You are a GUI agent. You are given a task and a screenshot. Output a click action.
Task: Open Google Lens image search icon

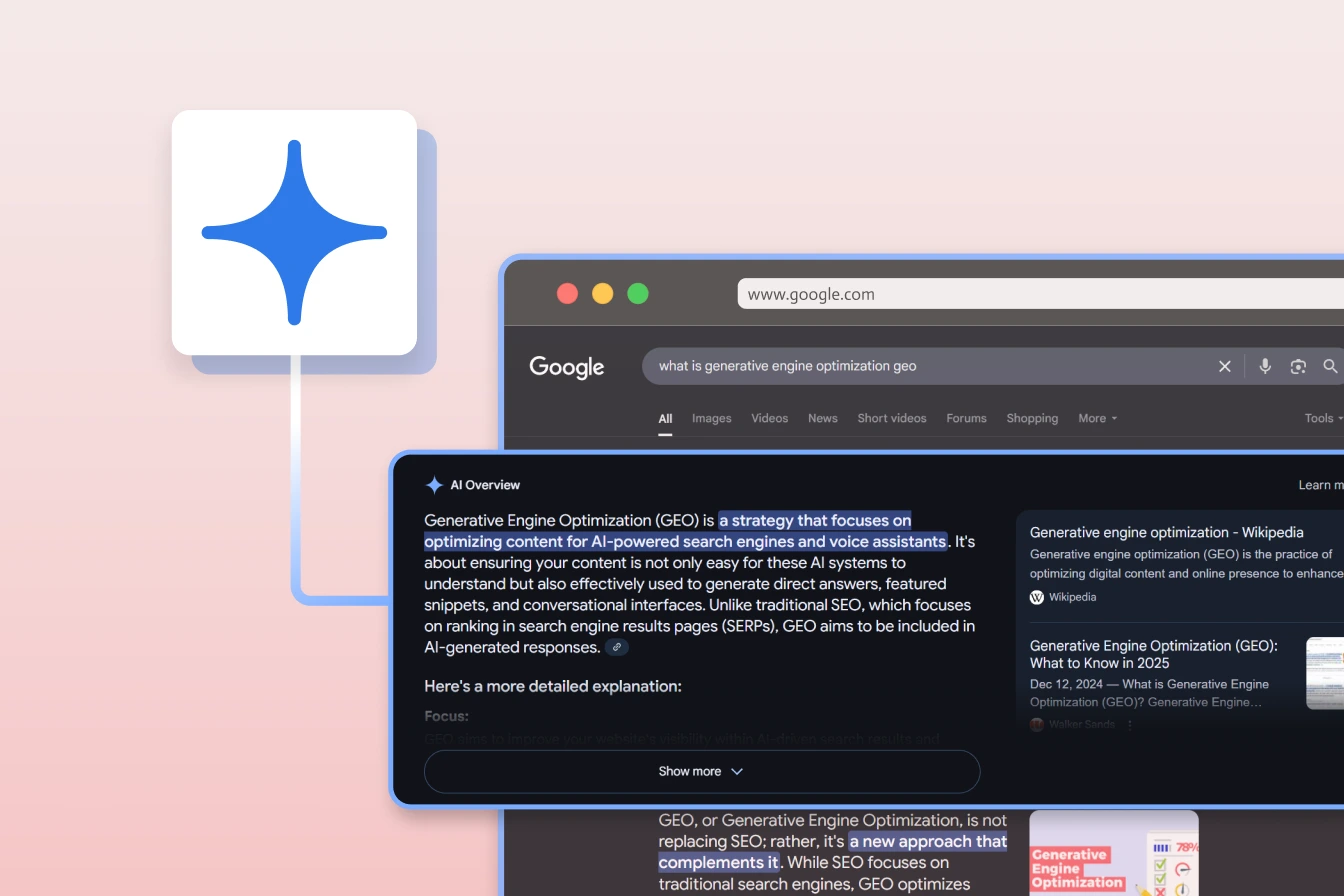1298,366
